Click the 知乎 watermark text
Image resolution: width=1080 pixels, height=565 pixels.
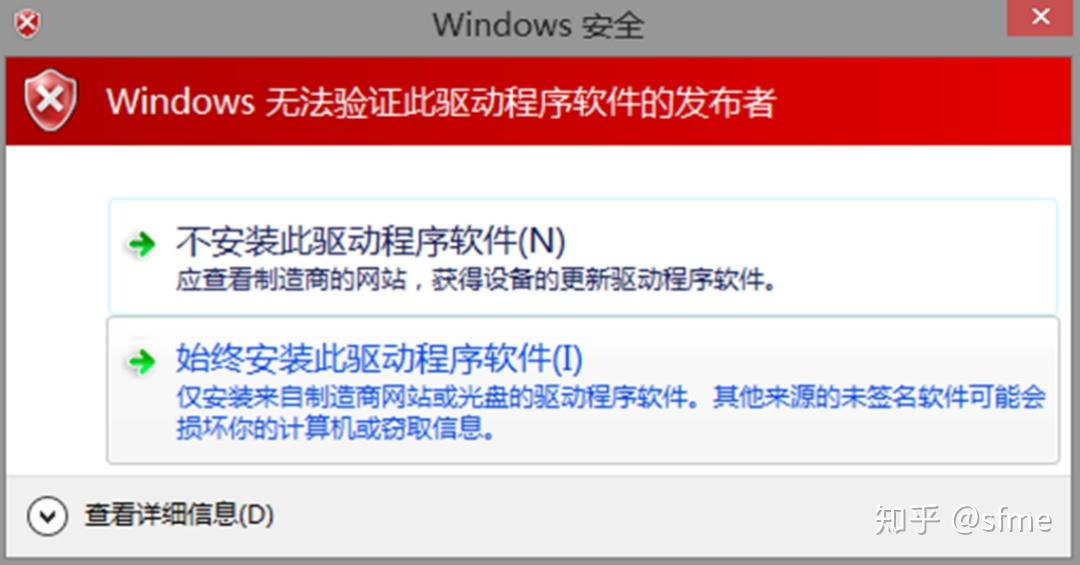[907, 520]
